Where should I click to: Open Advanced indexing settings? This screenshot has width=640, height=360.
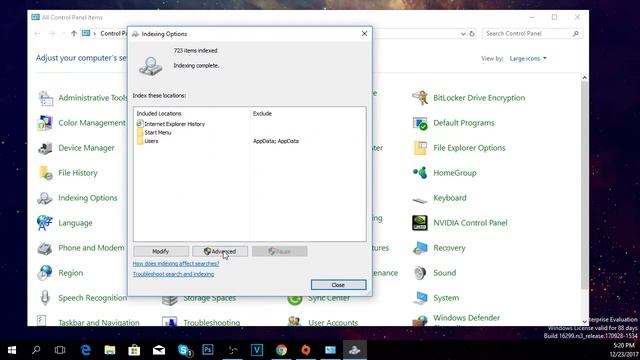[220, 251]
